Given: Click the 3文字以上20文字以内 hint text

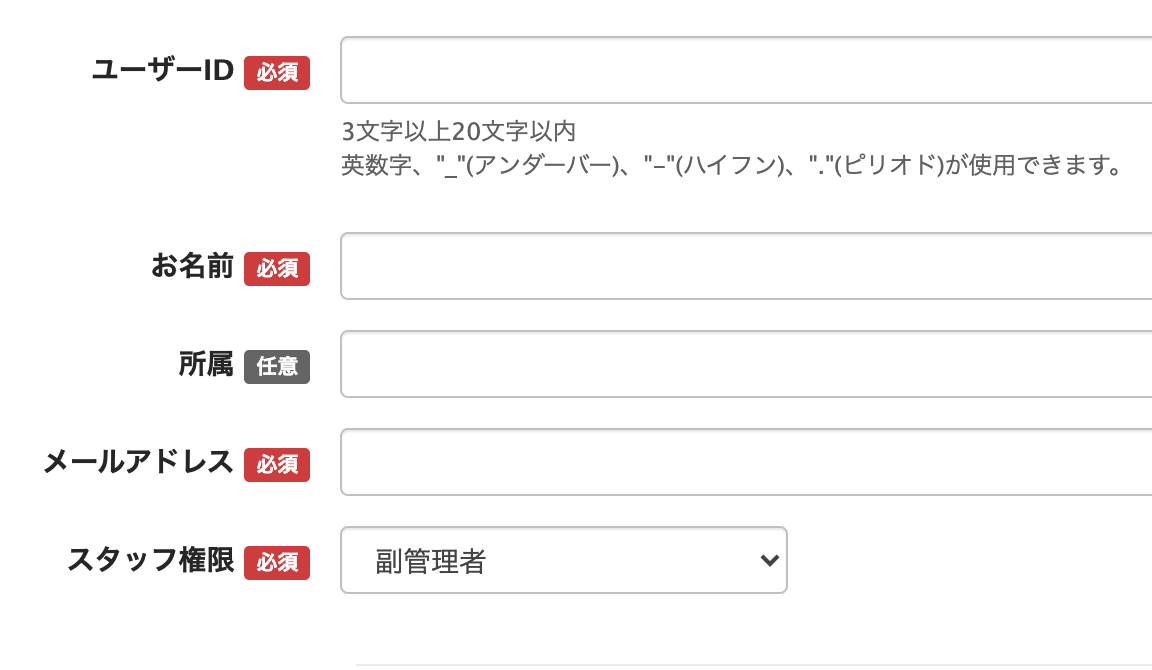Looking at the screenshot, I should click(459, 132).
